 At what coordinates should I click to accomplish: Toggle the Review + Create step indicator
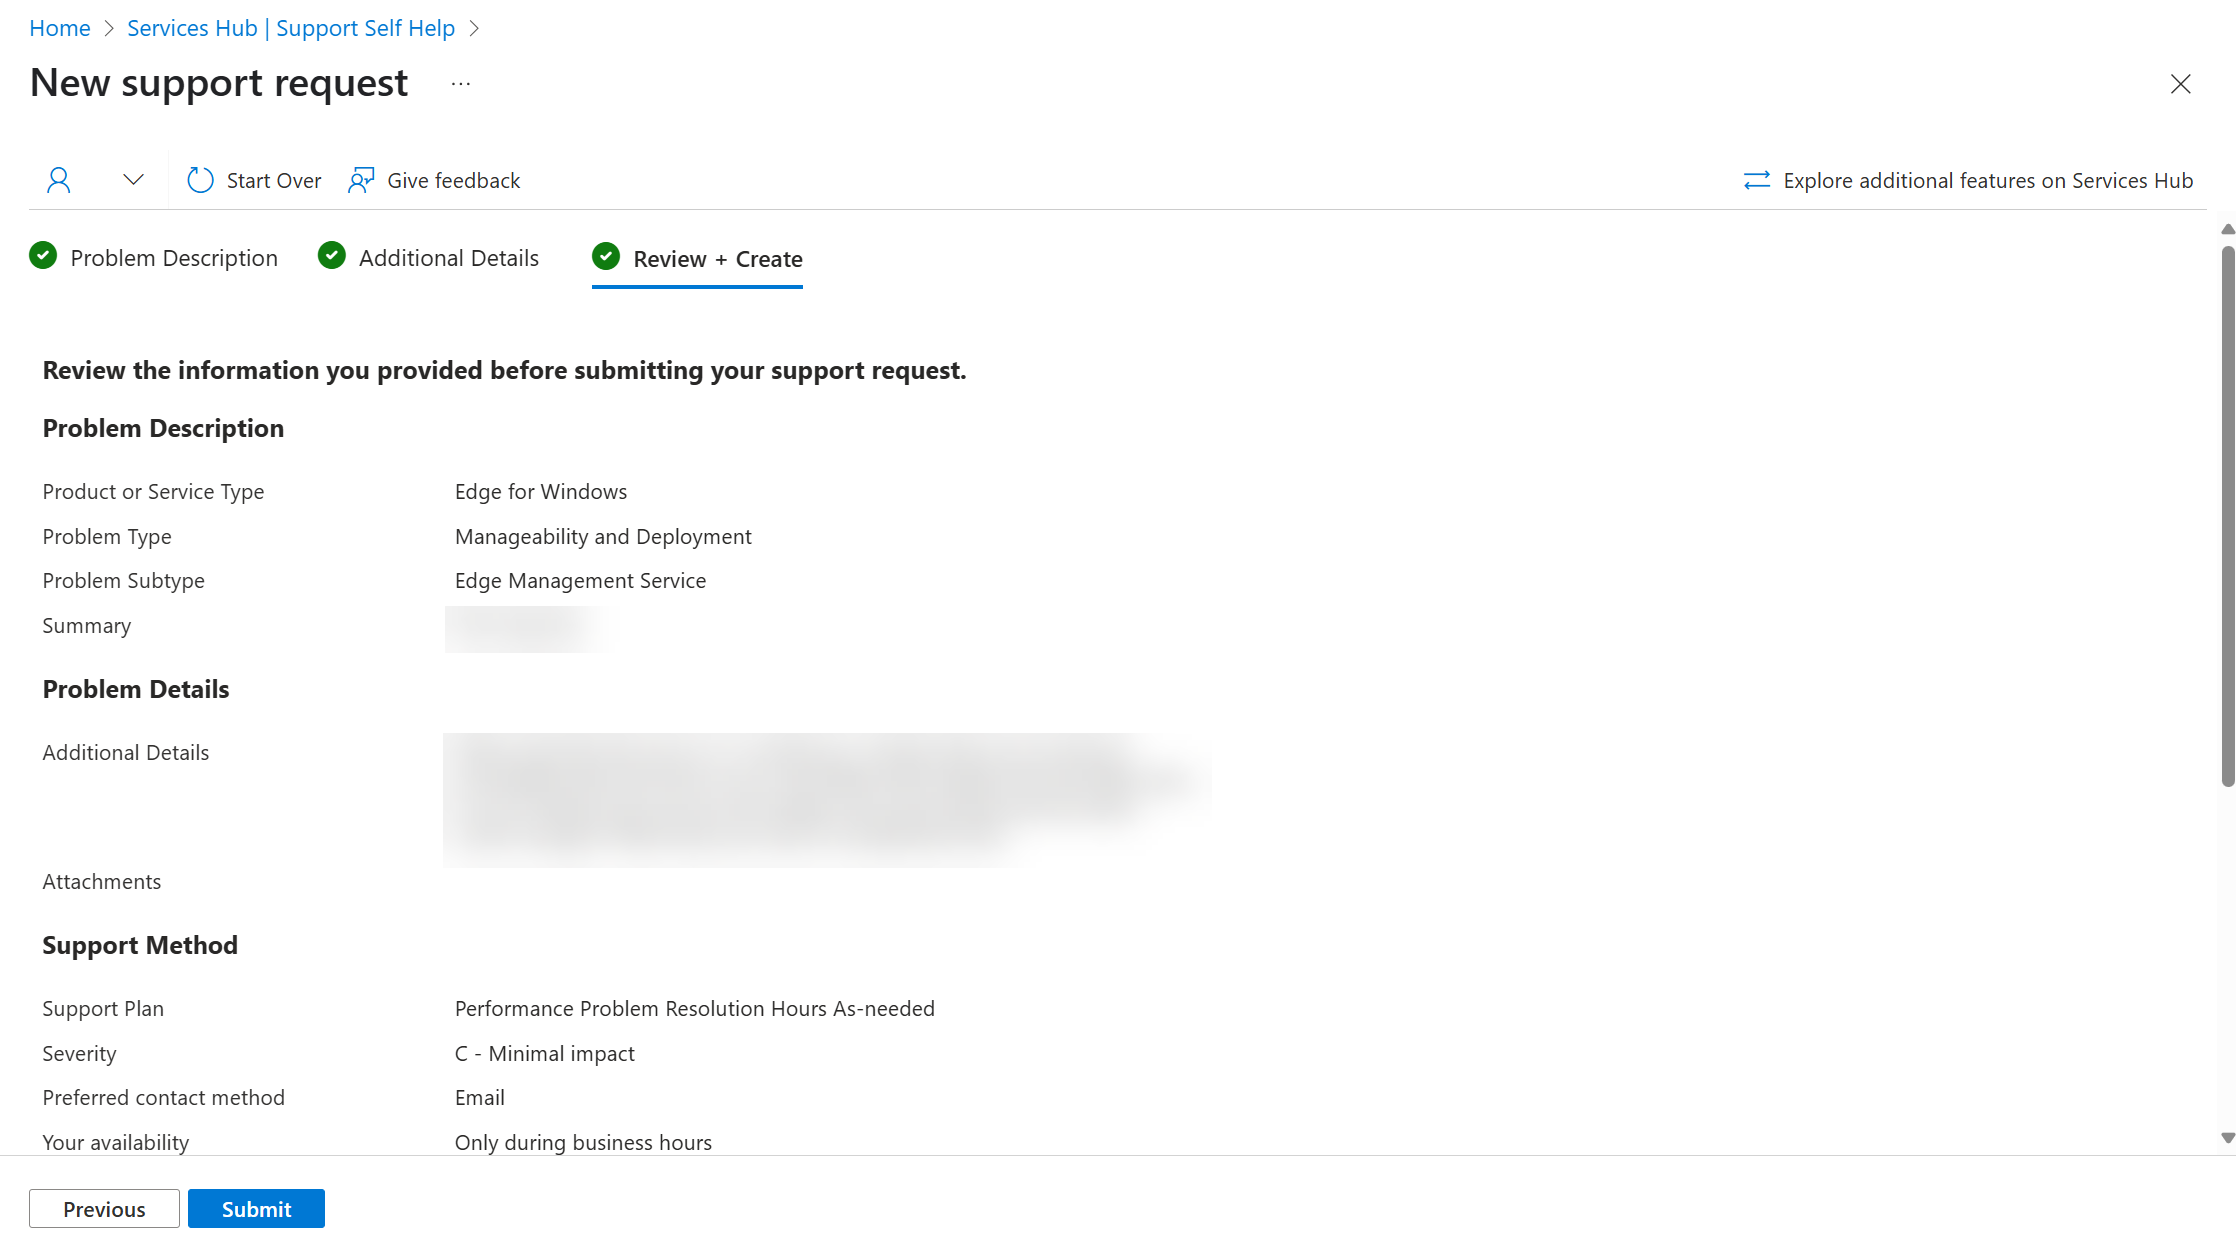pyautogui.click(x=698, y=258)
